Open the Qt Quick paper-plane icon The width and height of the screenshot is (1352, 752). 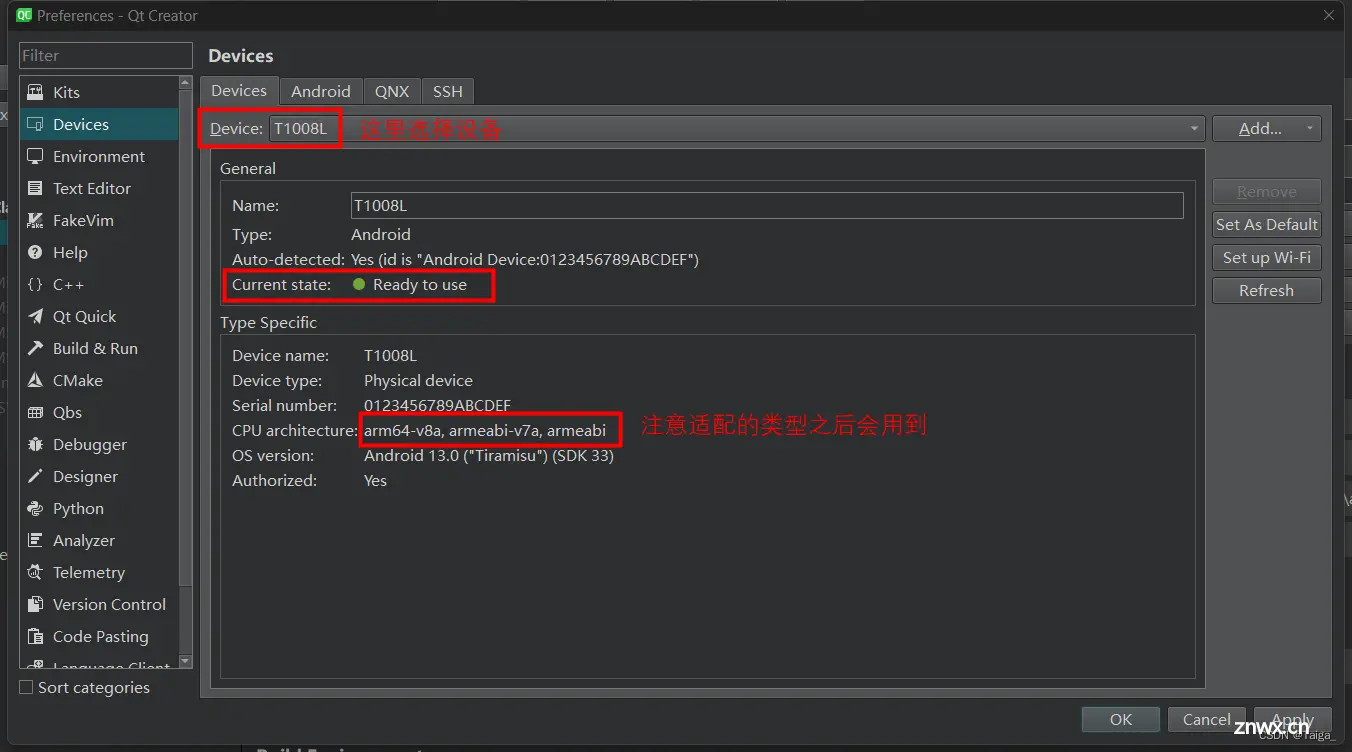click(x=36, y=316)
